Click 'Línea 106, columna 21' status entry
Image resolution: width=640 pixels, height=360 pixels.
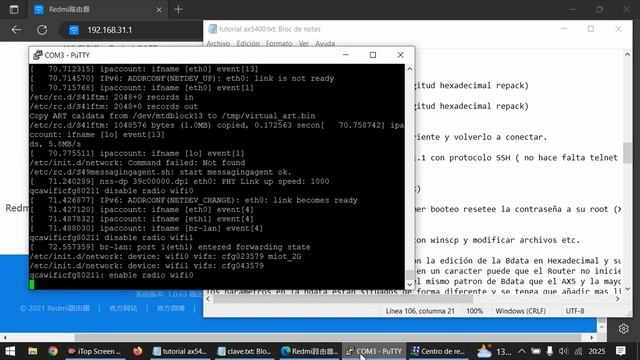point(420,311)
